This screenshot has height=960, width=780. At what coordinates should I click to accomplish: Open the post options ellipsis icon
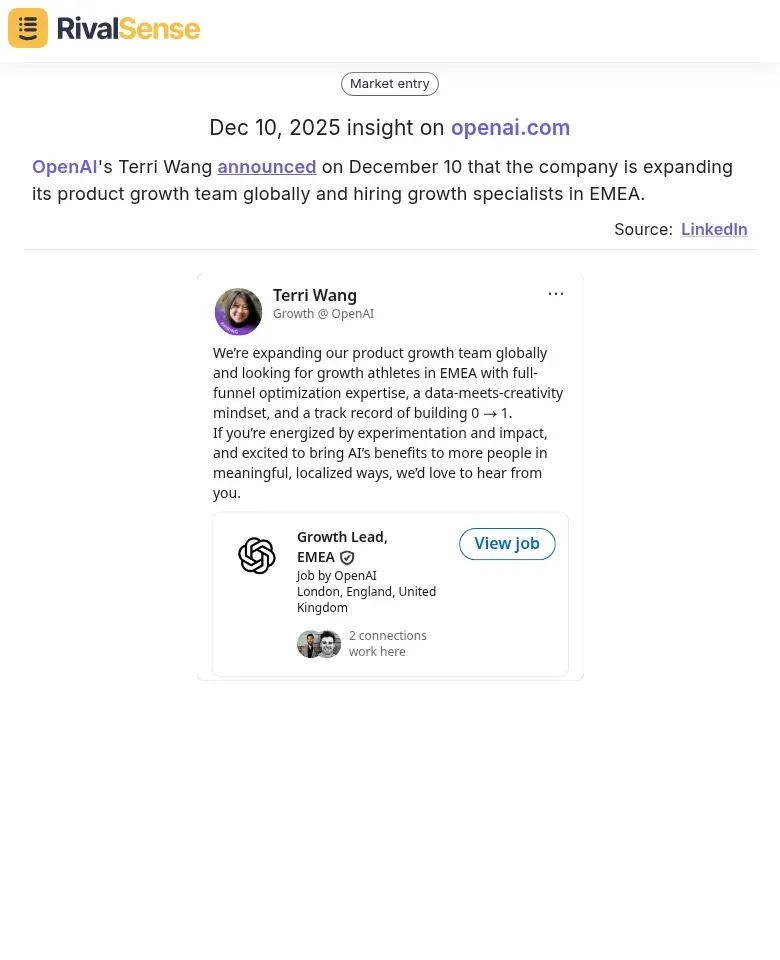(556, 293)
